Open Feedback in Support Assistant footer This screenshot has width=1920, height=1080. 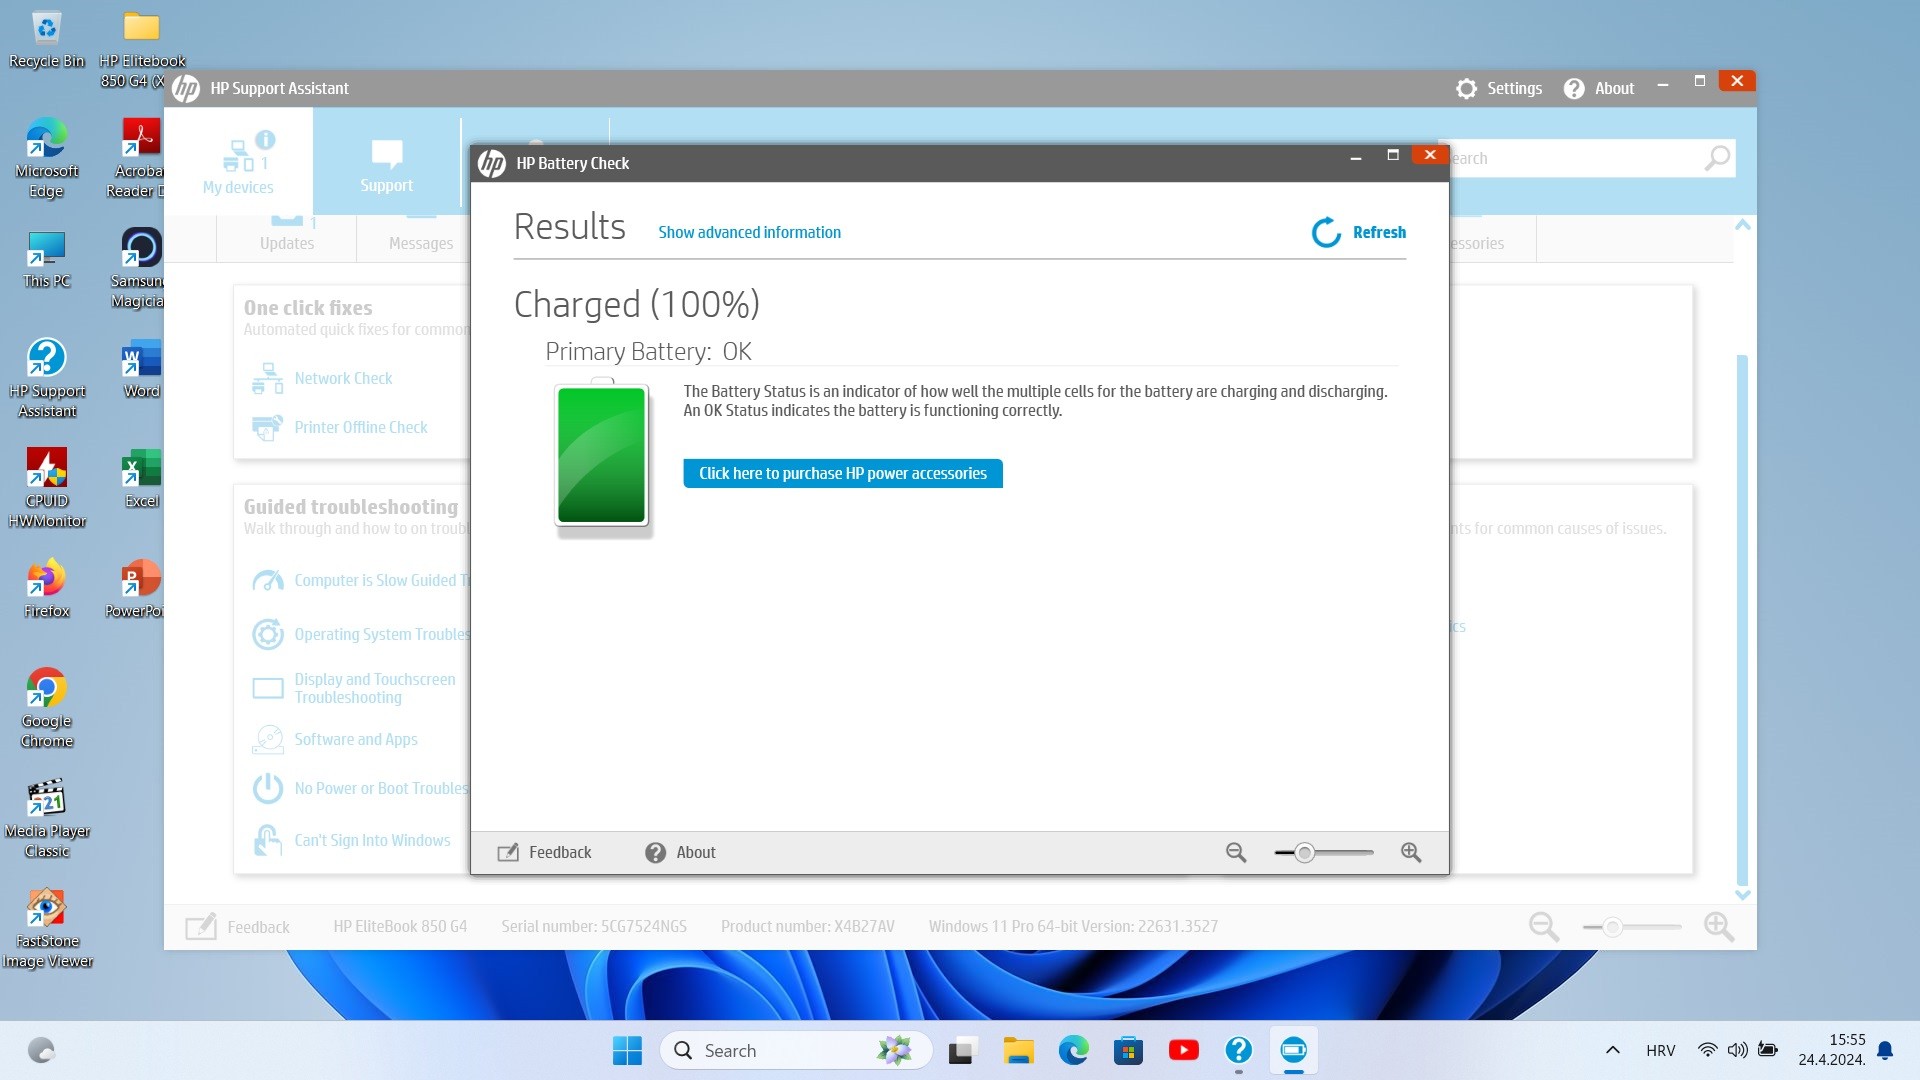click(237, 926)
